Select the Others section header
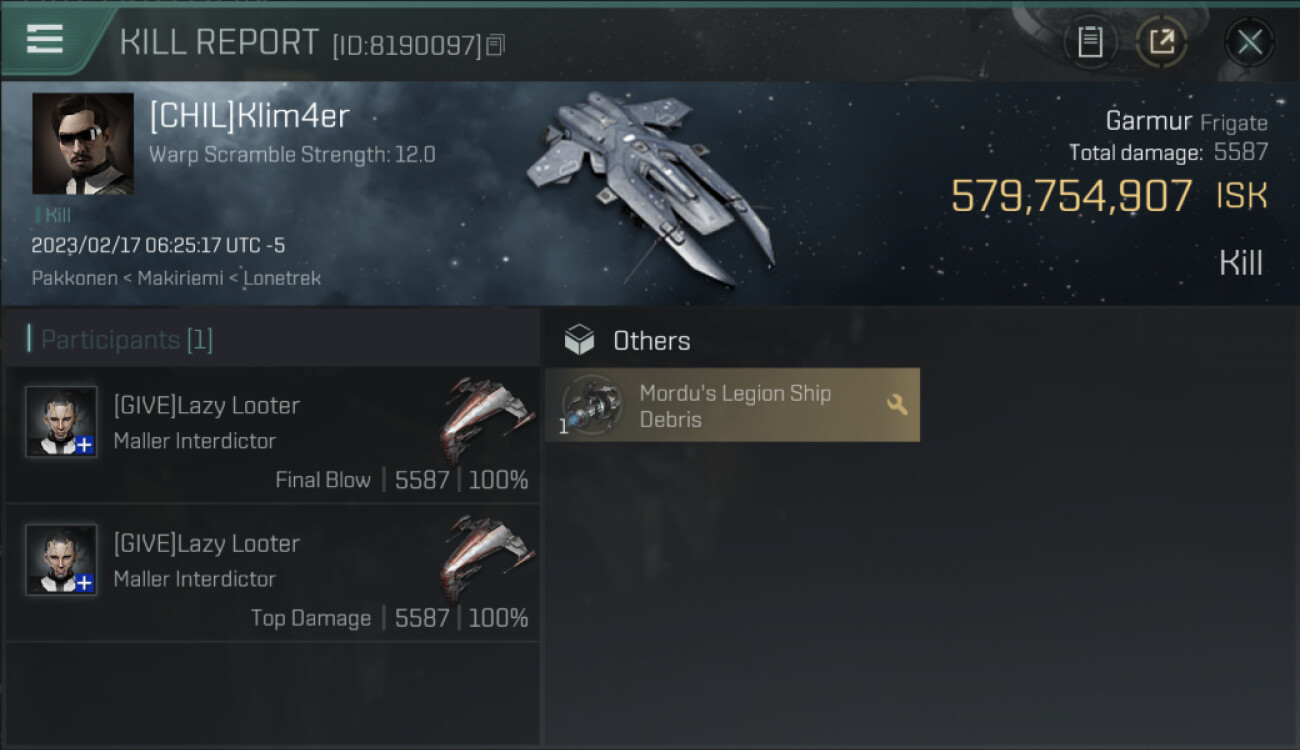 click(x=651, y=341)
